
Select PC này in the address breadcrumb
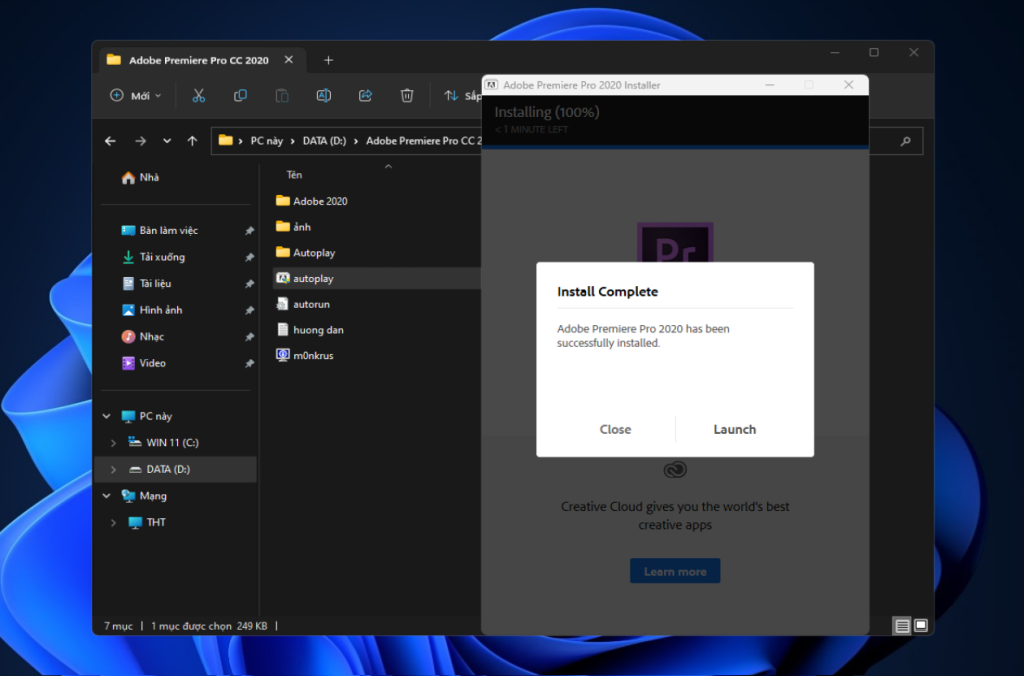(266, 141)
